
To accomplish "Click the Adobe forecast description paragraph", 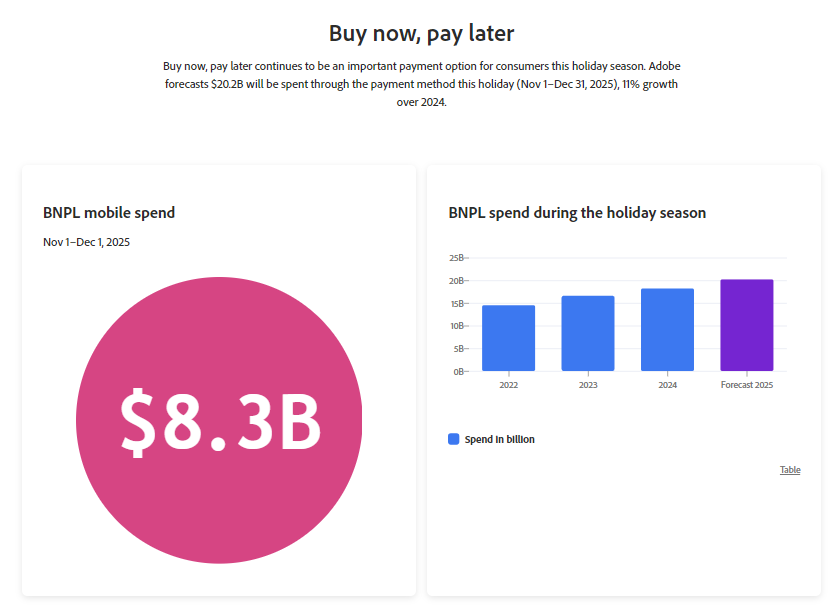I will point(421,84).
